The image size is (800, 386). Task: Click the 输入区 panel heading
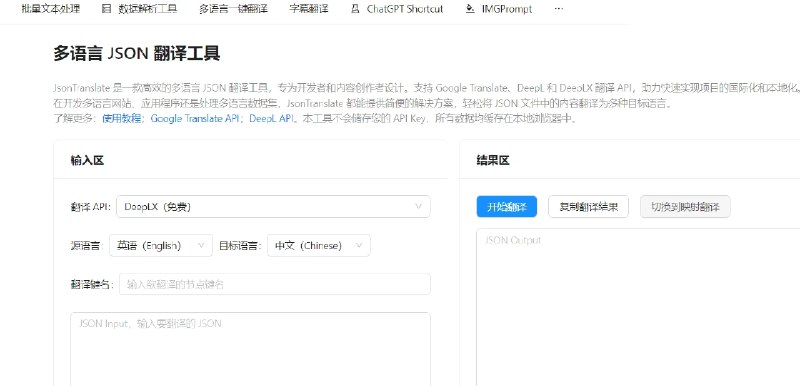click(87, 161)
